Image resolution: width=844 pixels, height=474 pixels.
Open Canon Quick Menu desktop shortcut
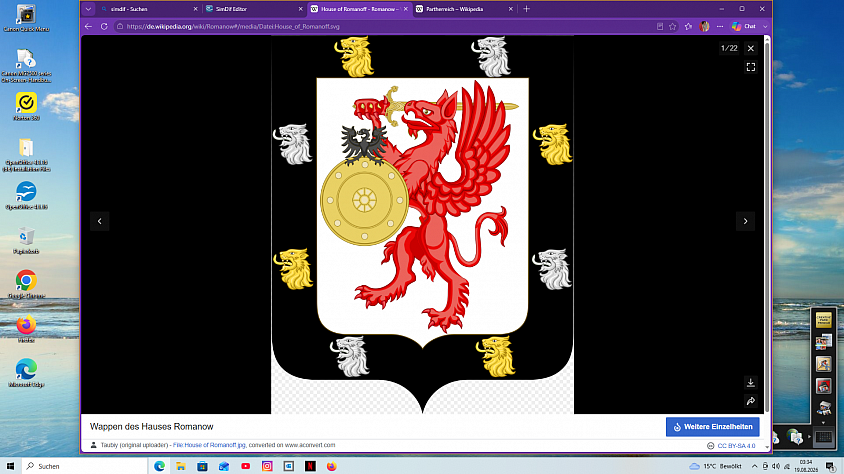[x=26, y=19]
